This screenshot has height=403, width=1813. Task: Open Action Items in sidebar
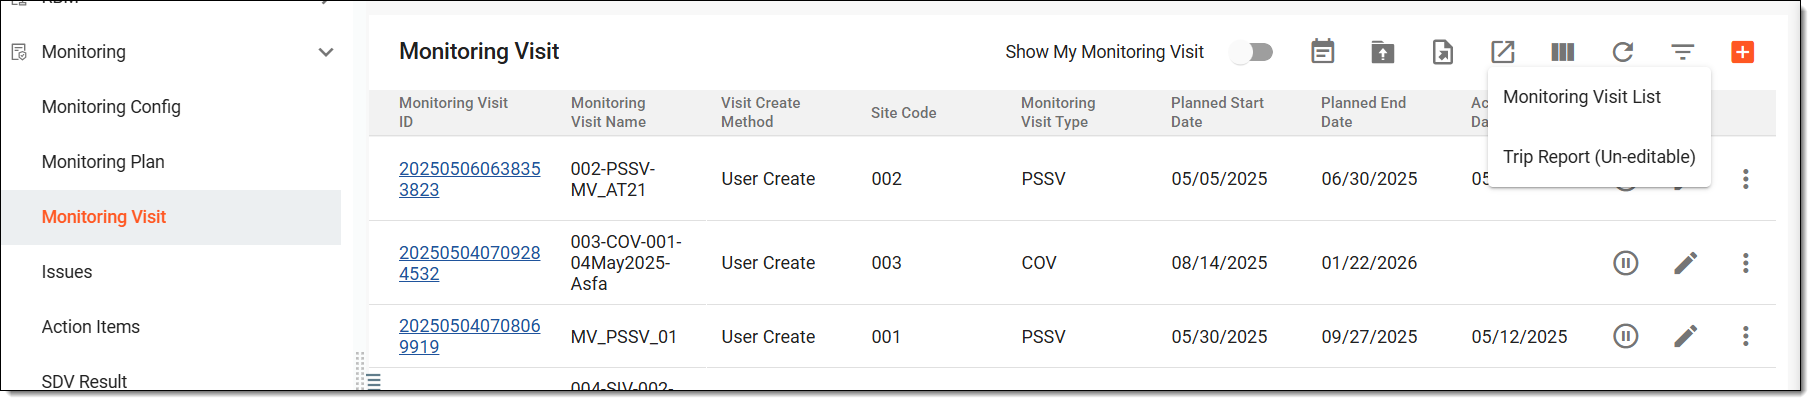[x=91, y=327]
